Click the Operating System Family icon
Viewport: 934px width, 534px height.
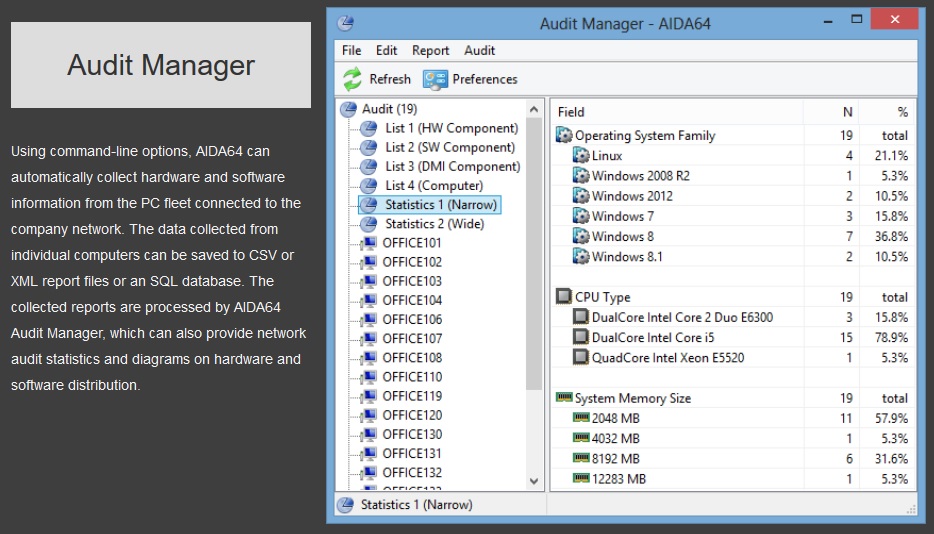coord(563,135)
